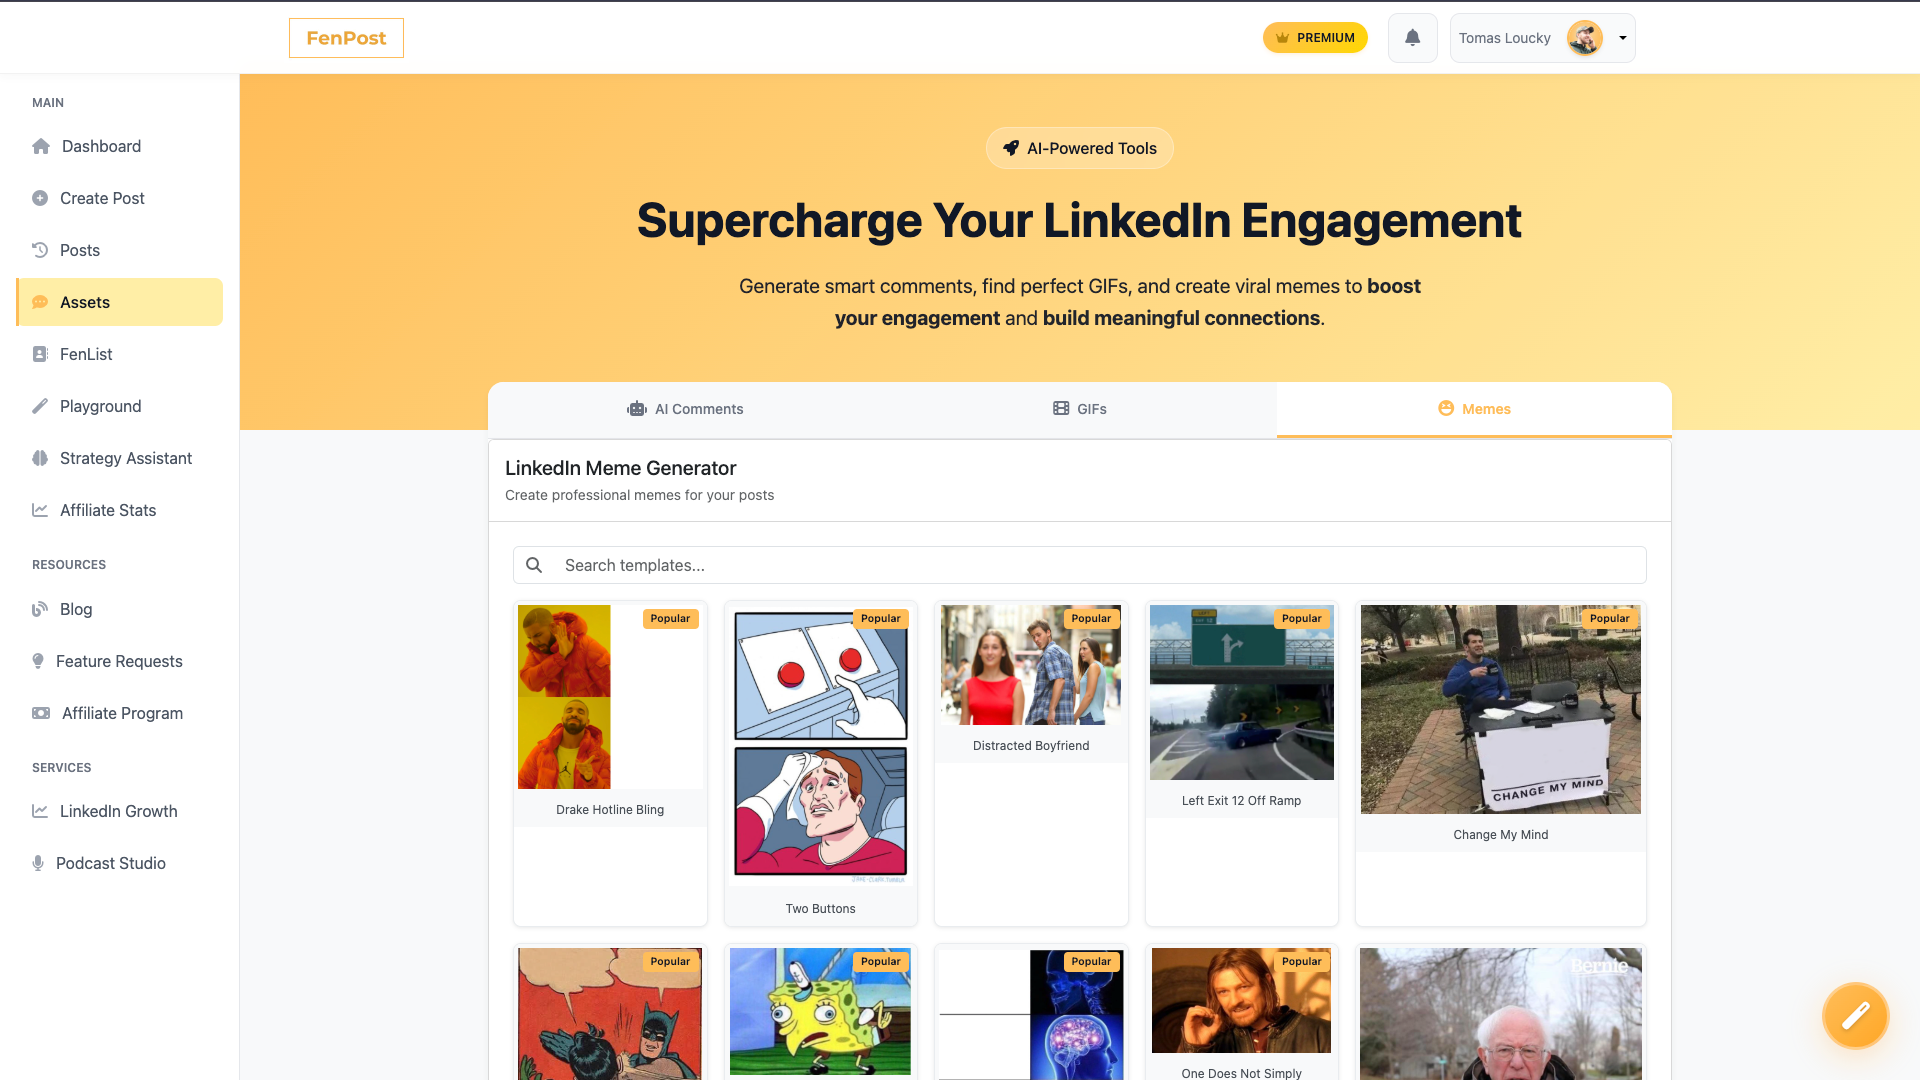The height and width of the screenshot is (1080, 1920).
Task: Click the LinkedIn Growth chart icon
Action: click(40, 811)
